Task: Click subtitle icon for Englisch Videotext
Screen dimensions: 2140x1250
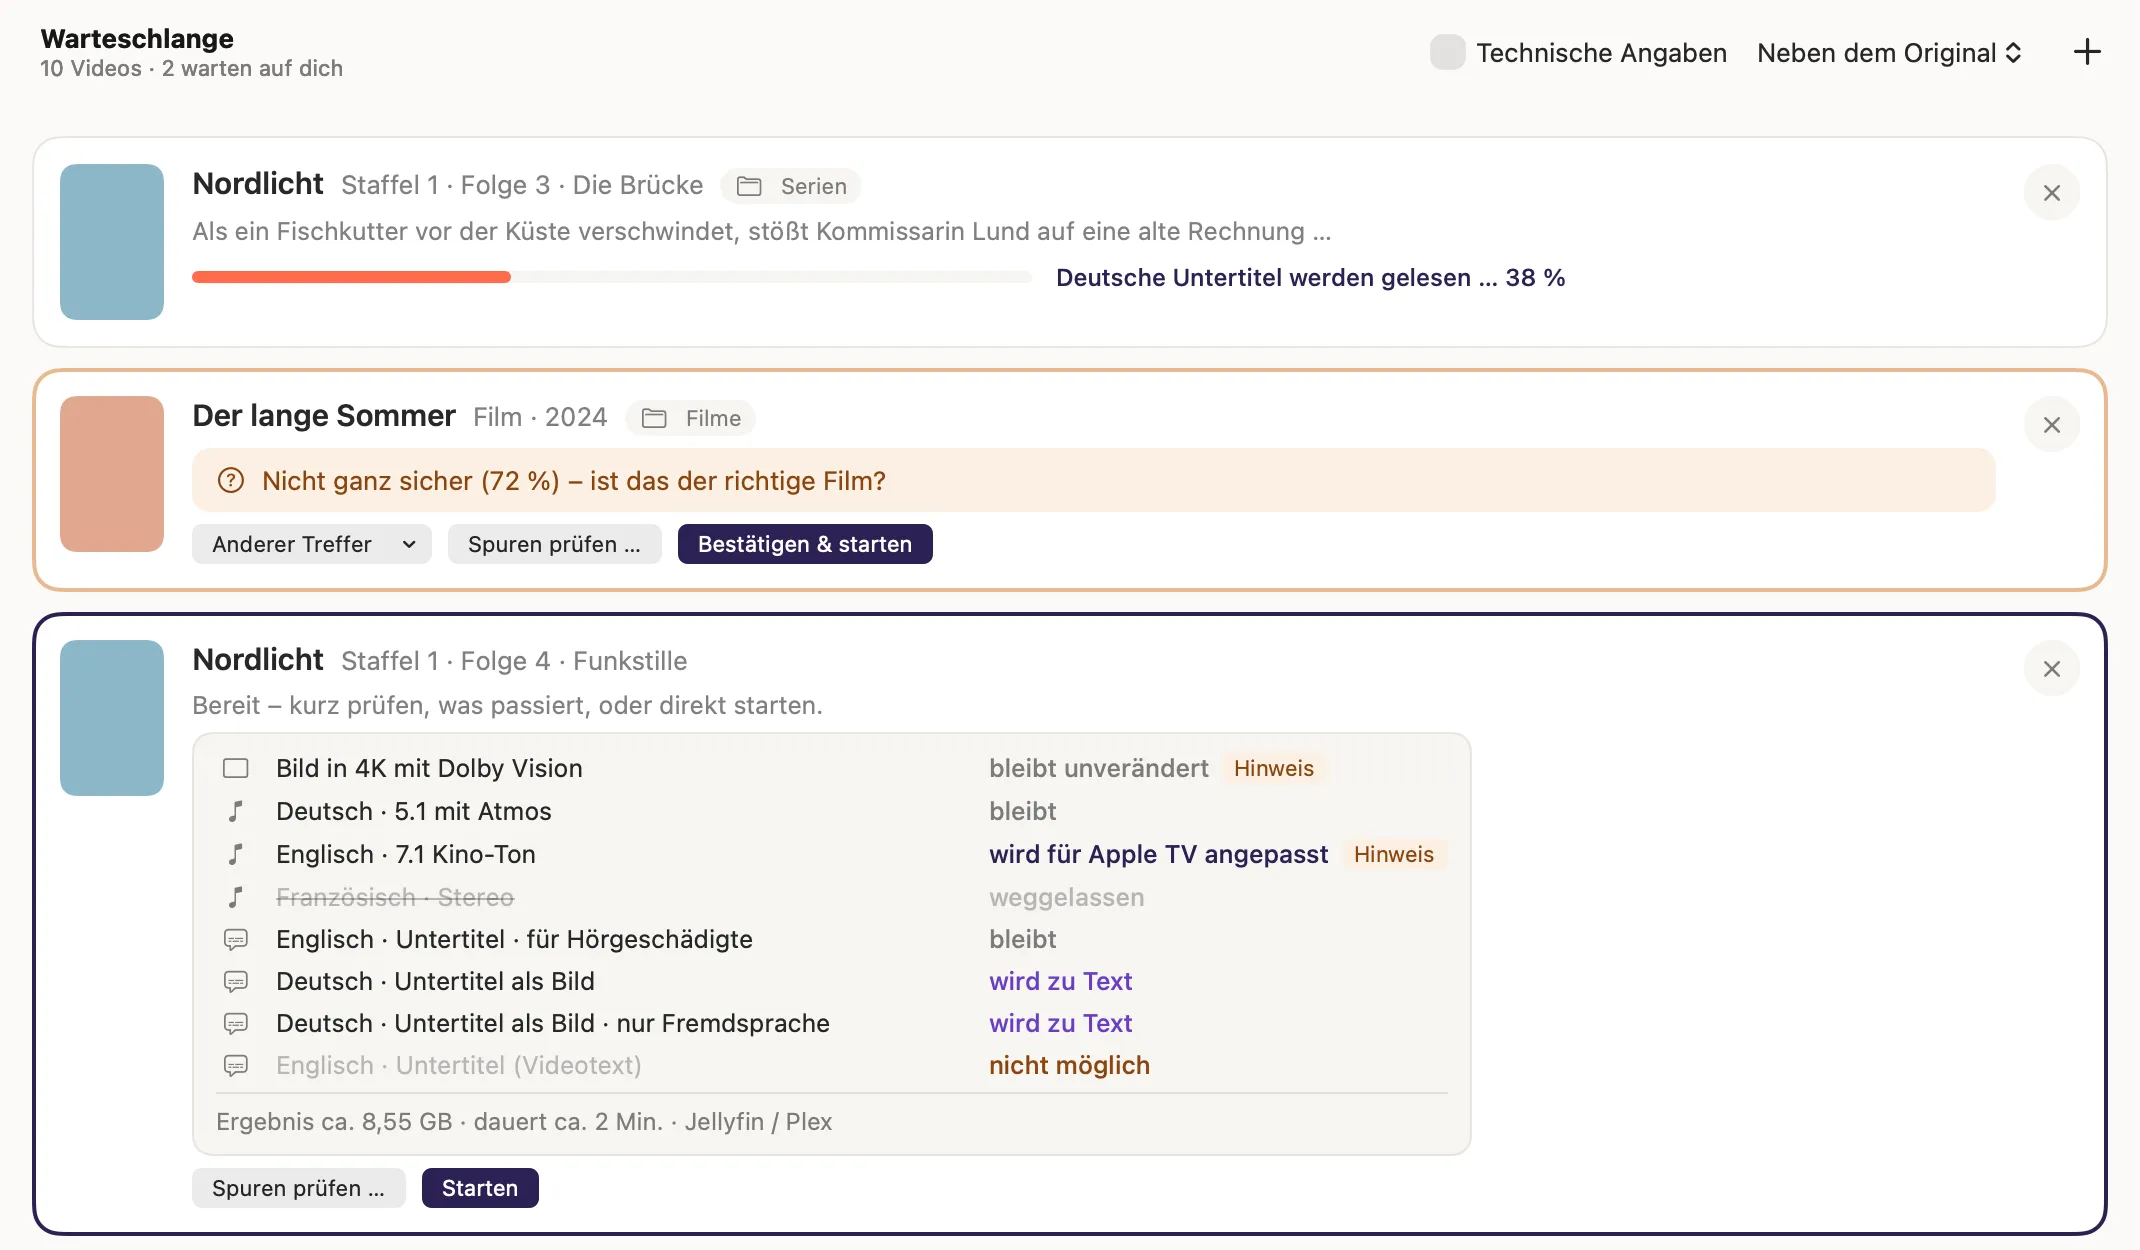Action: pos(236,1065)
